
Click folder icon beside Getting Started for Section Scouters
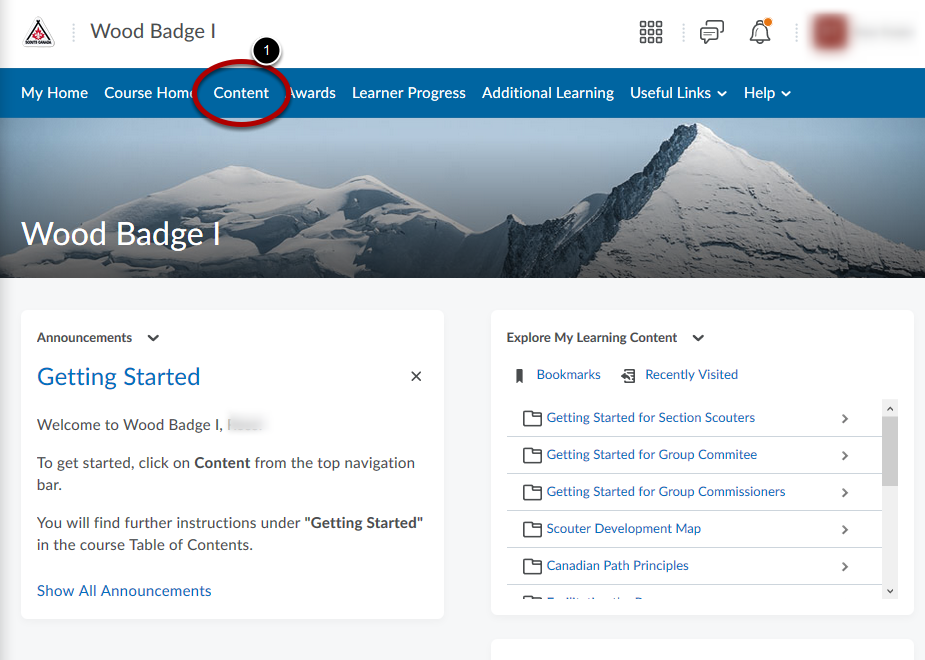(532, 418)
